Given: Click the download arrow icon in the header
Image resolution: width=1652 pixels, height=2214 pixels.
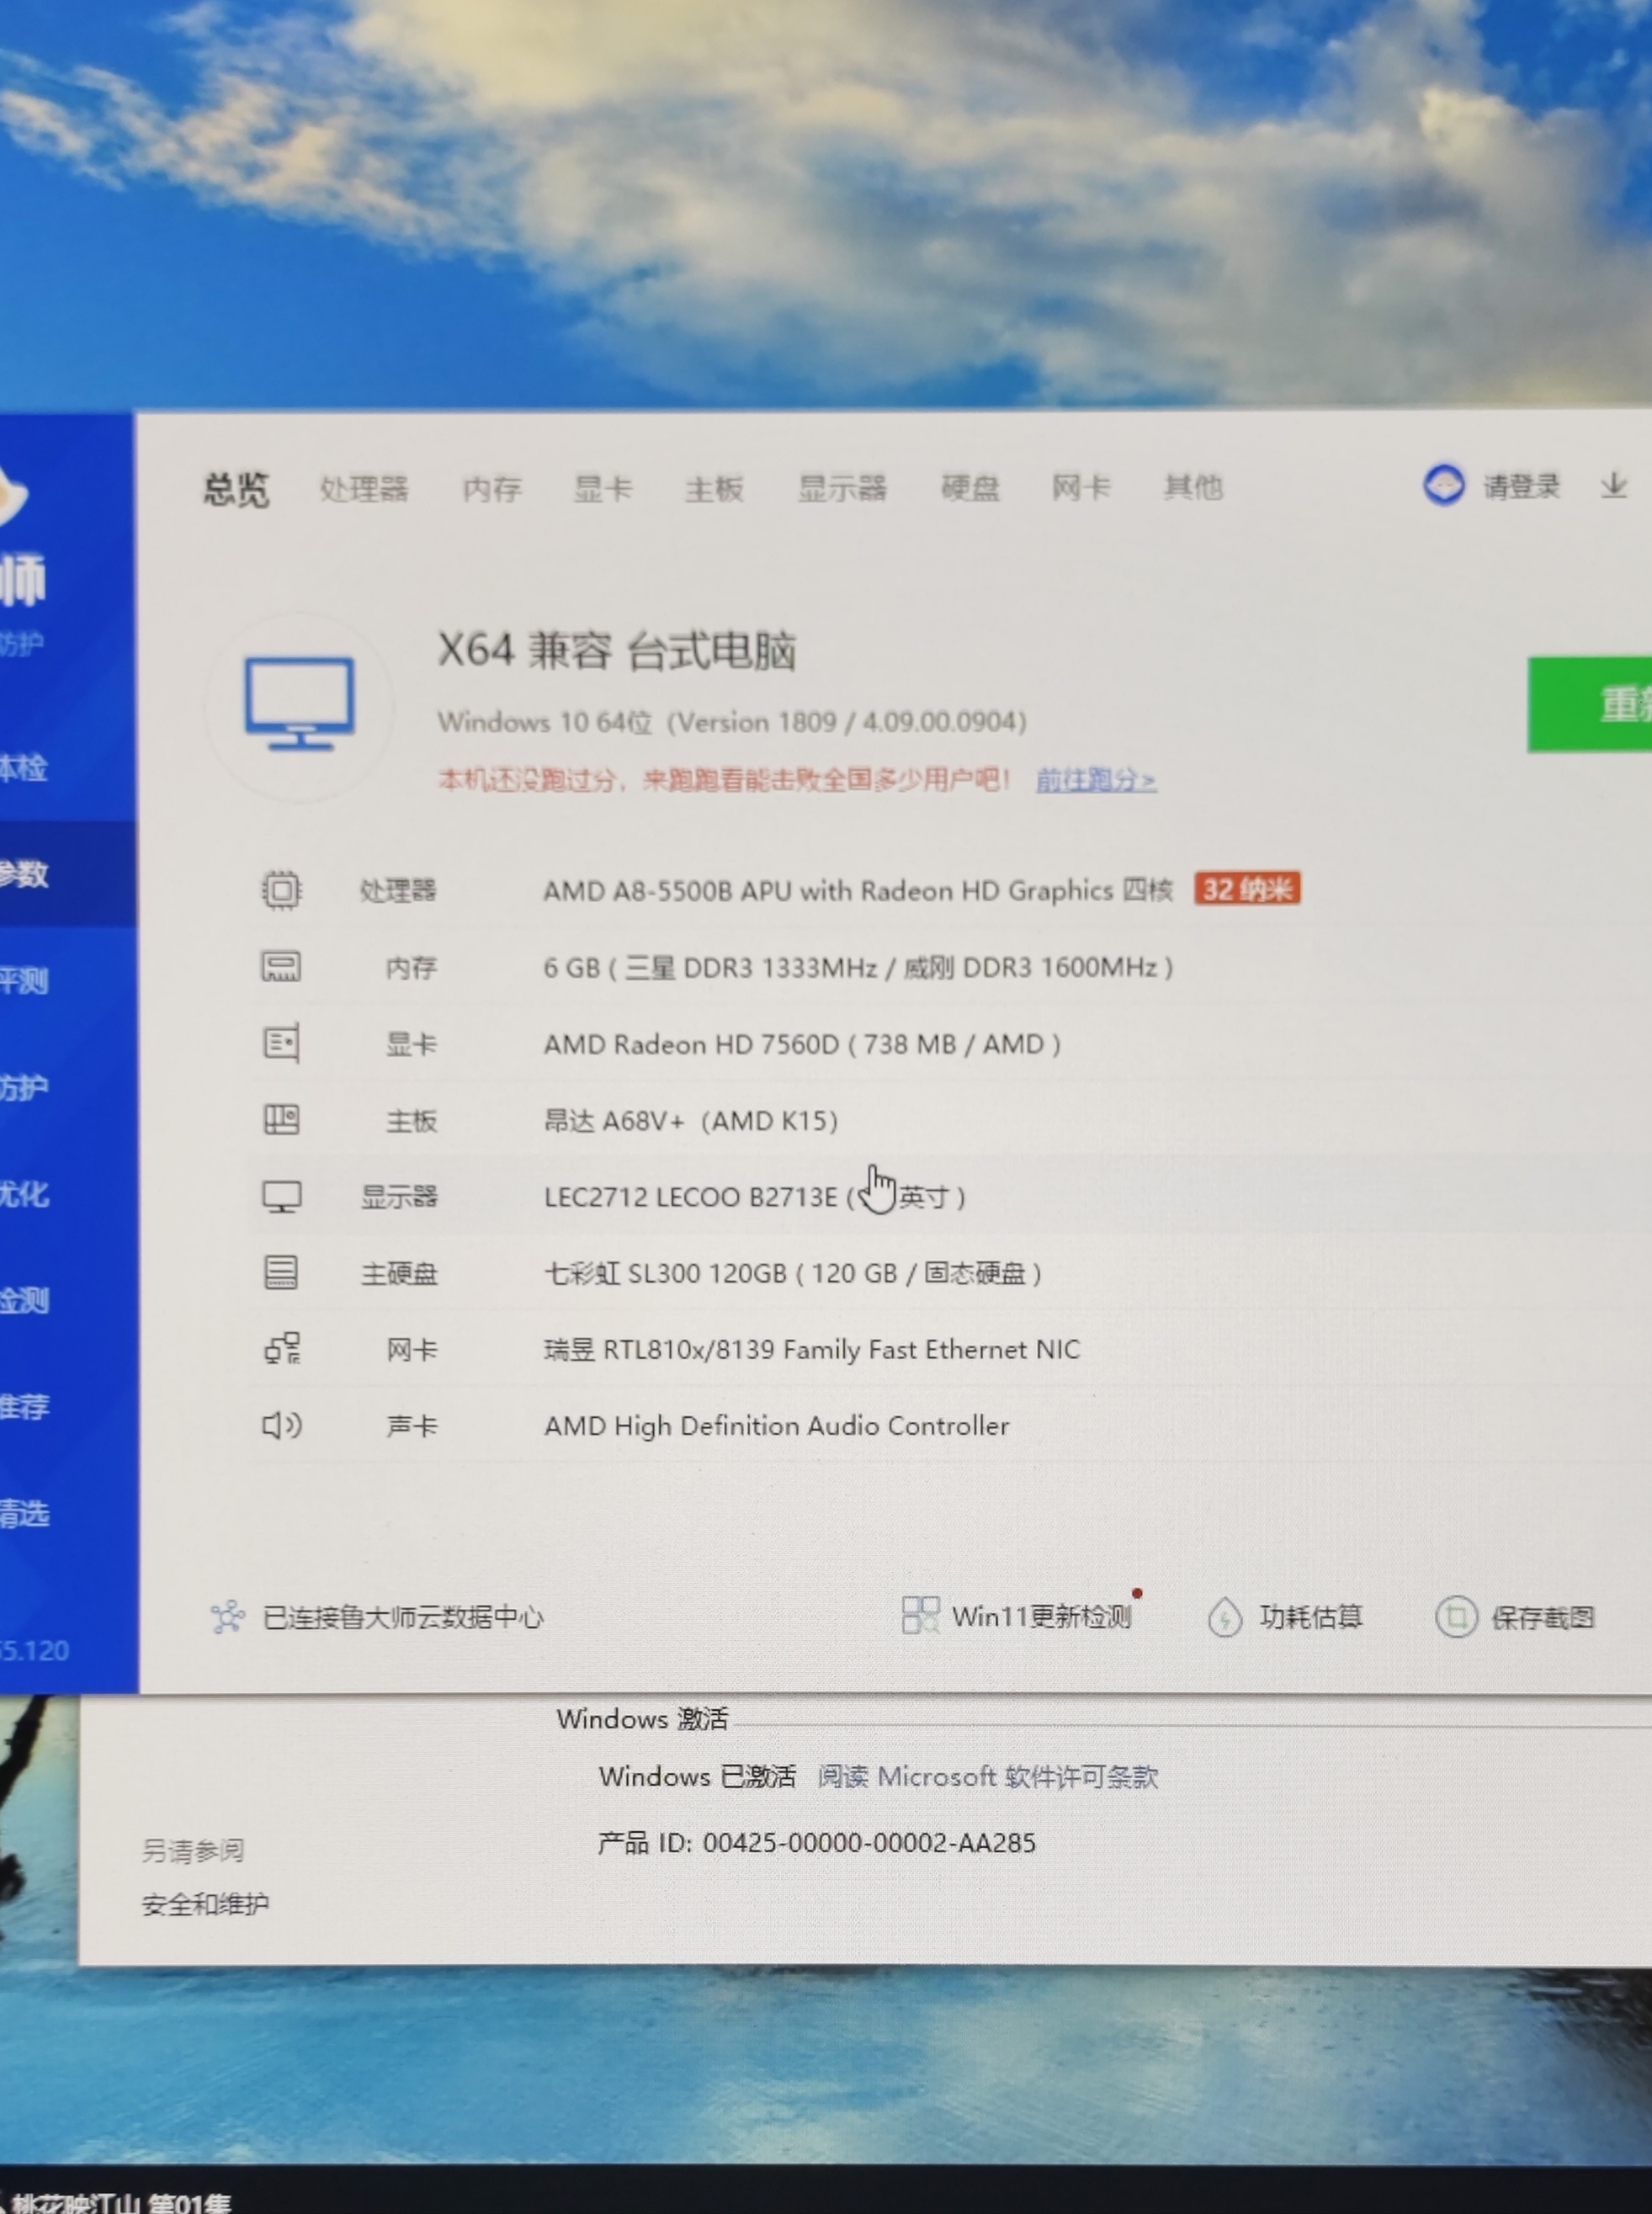Looking at the screenshot, I should (x=1613, y=486).
